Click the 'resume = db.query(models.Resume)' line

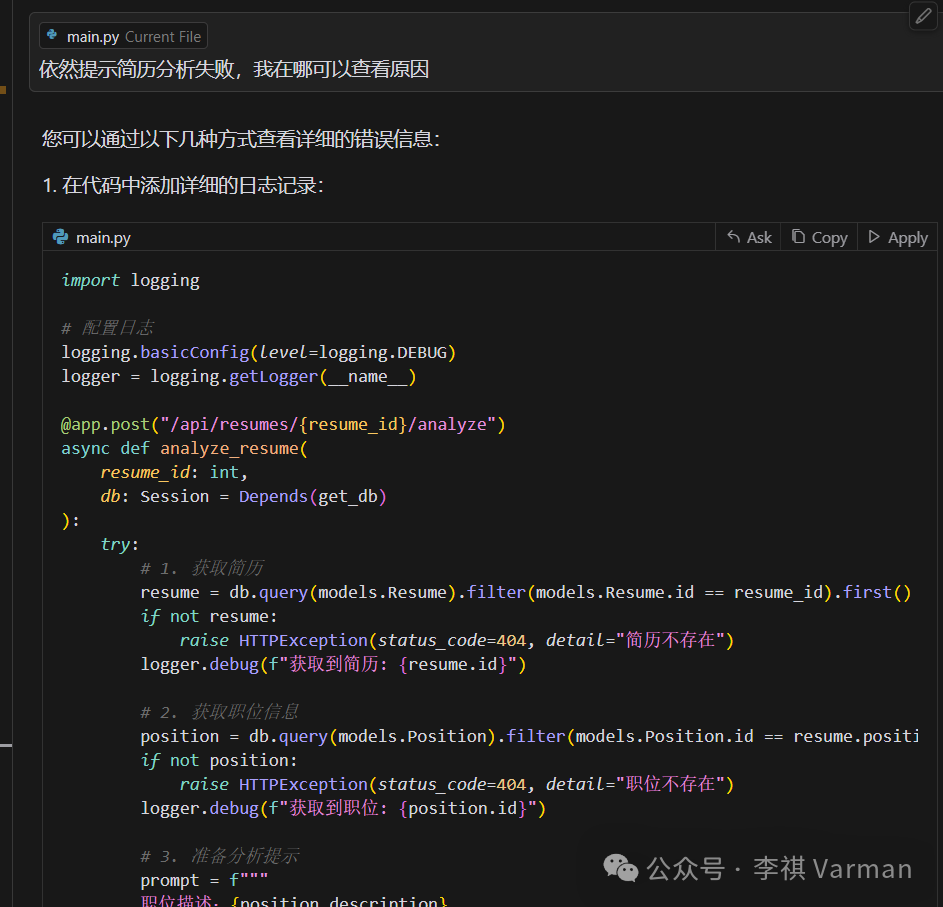(526, 592)
